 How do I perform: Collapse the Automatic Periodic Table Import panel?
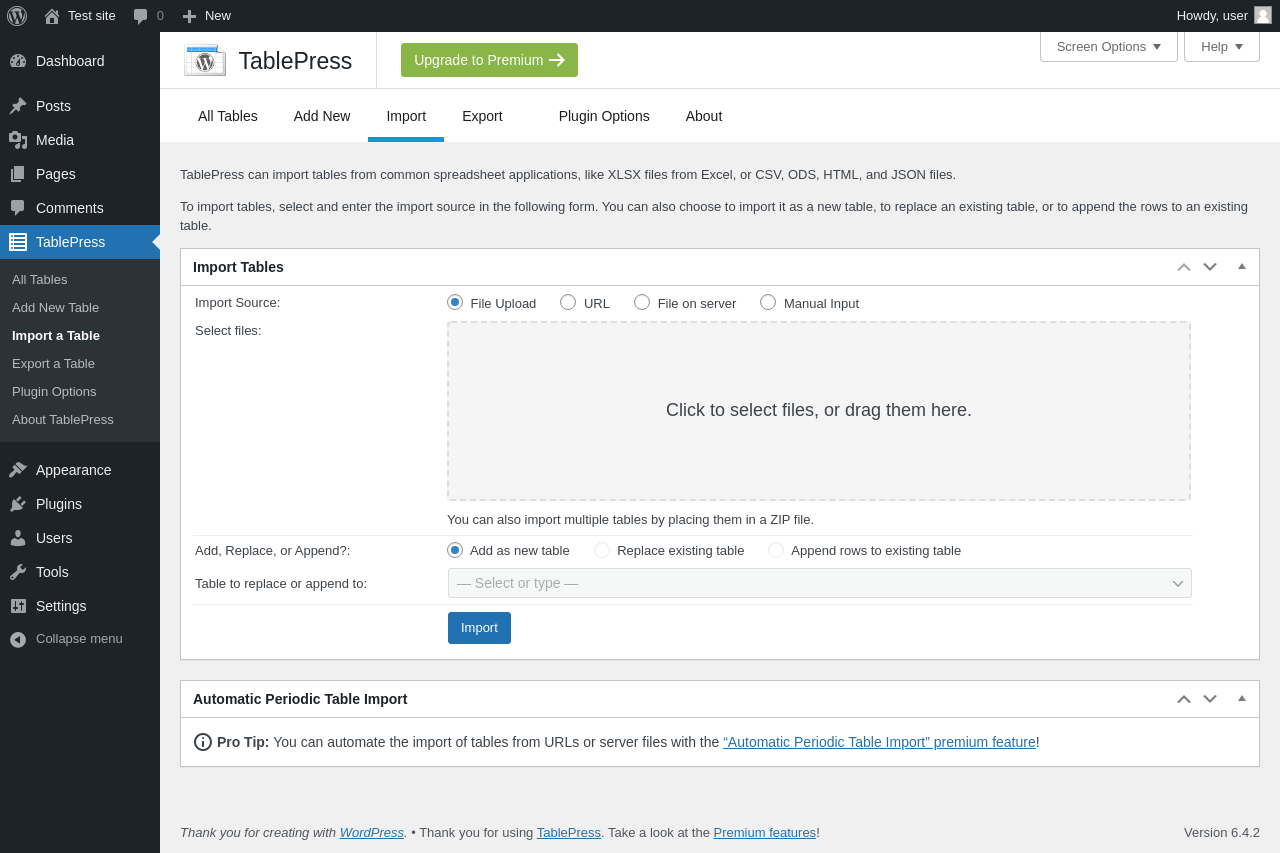click(x=1242, y=699)
